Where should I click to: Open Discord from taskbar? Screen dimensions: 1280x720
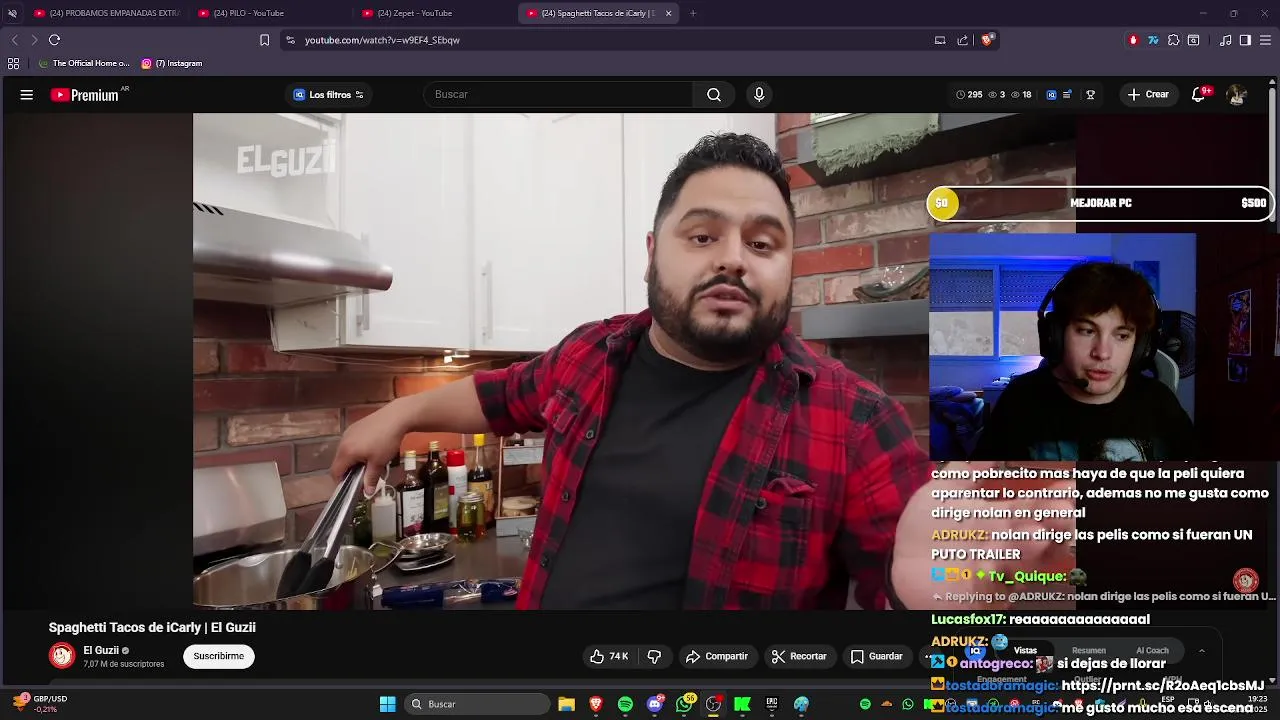point(655,704)
